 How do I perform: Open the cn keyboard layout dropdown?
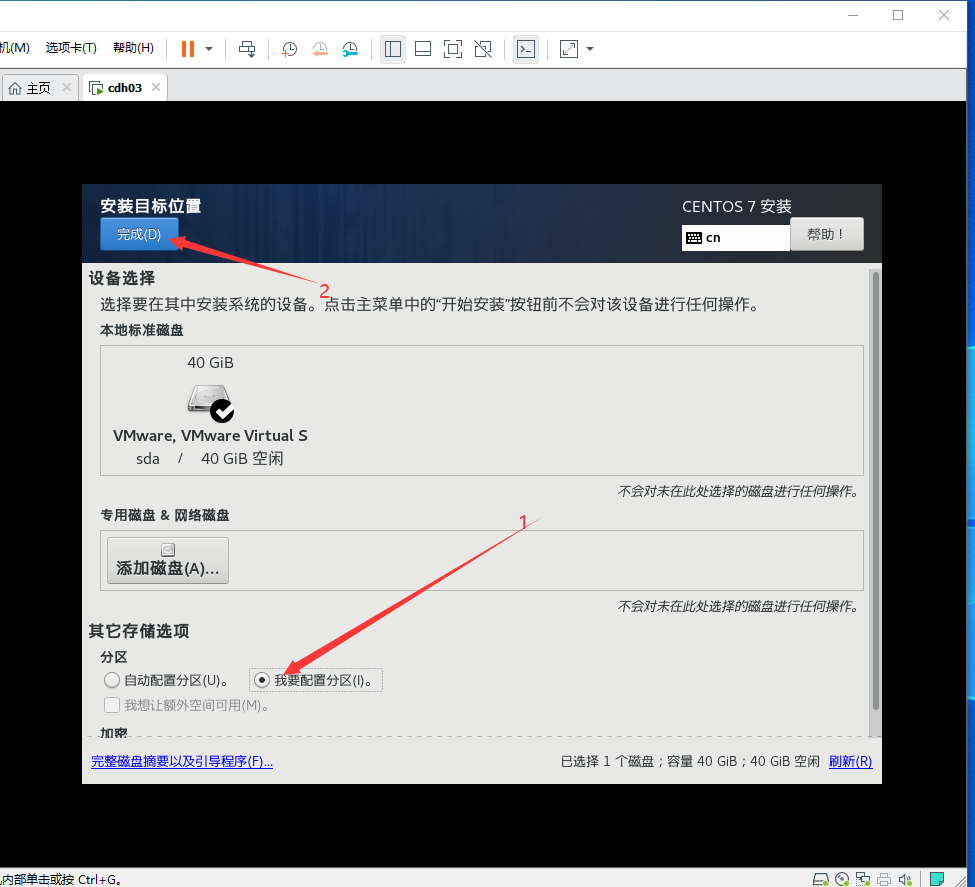735,237
